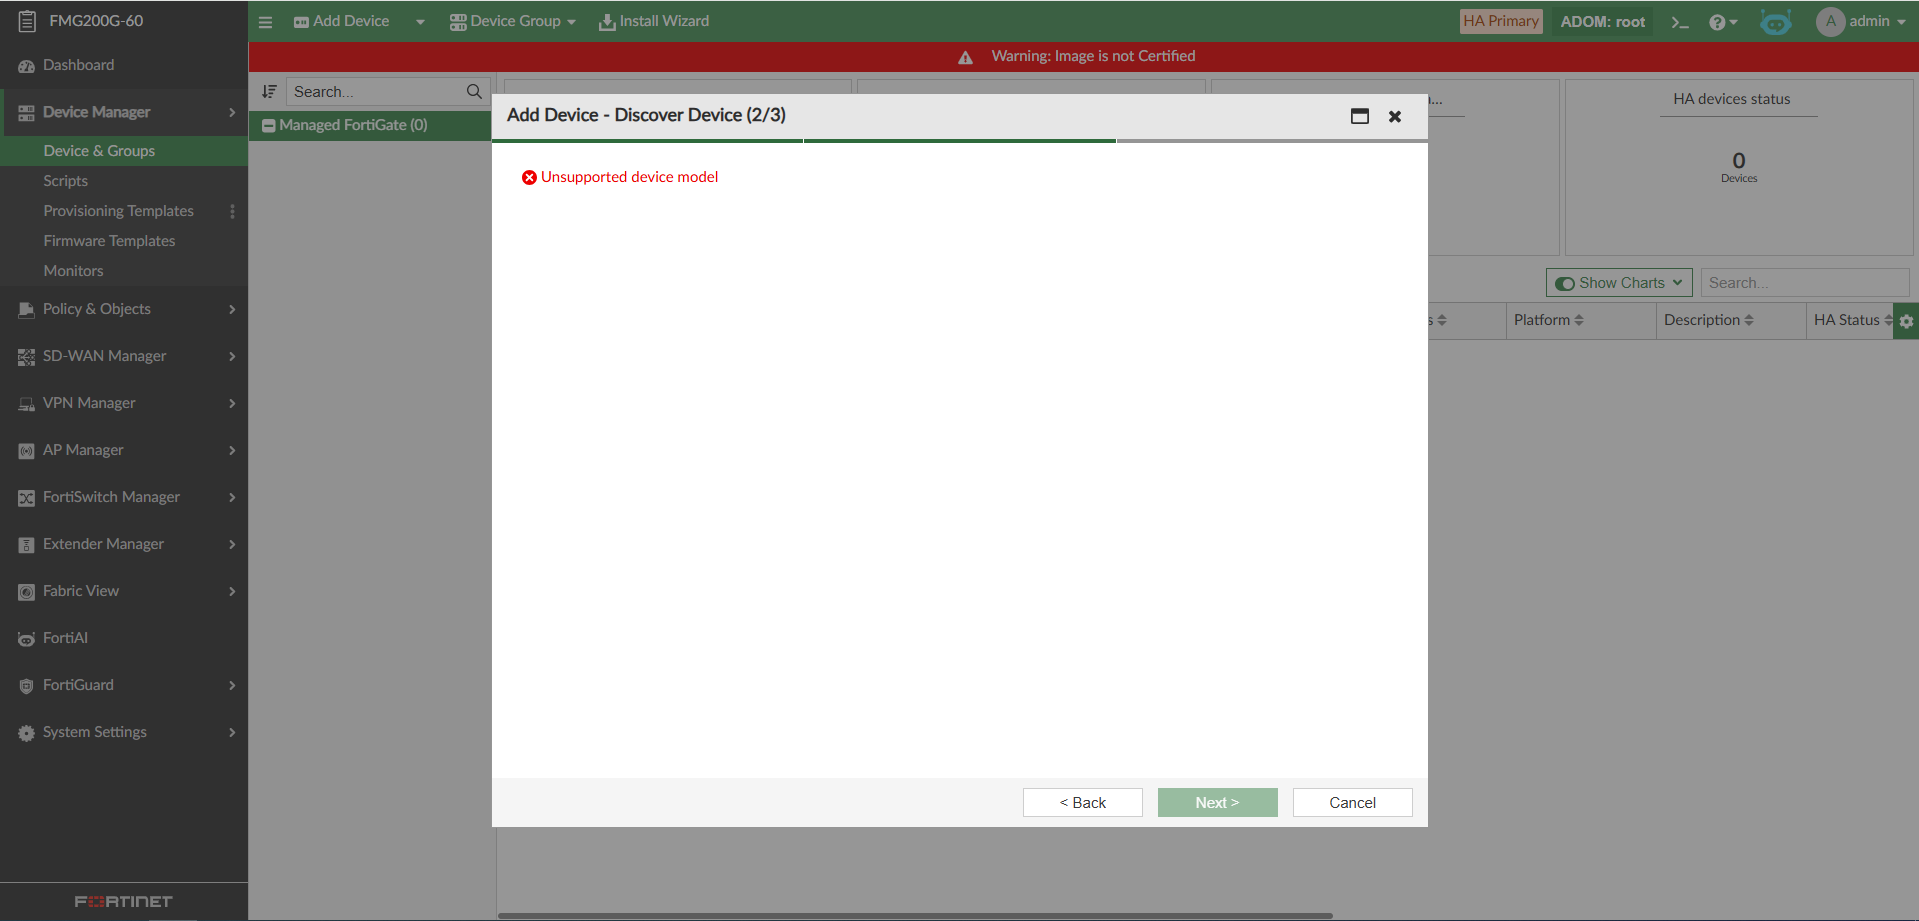The height and width of the screenshot is (921, 1919).
Task: Open the column settings gear on the device table
Action: [x=1907, y=320]
